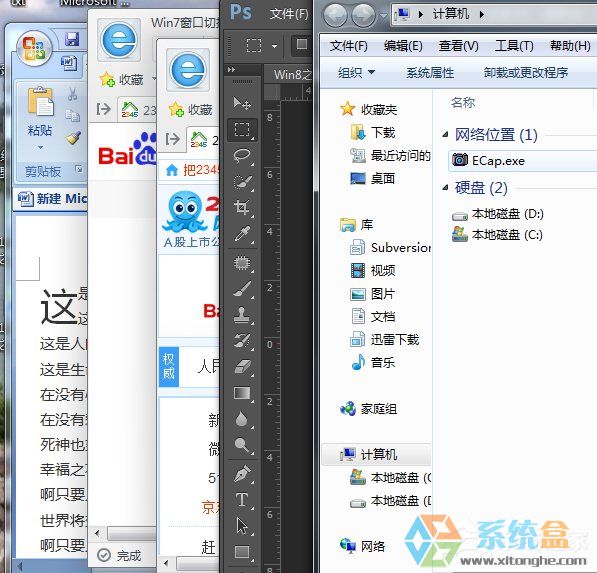Select the Rectangular Marquee tool in toolbox
The height and width of the screenshot is (573, 597).
point(242,129)
